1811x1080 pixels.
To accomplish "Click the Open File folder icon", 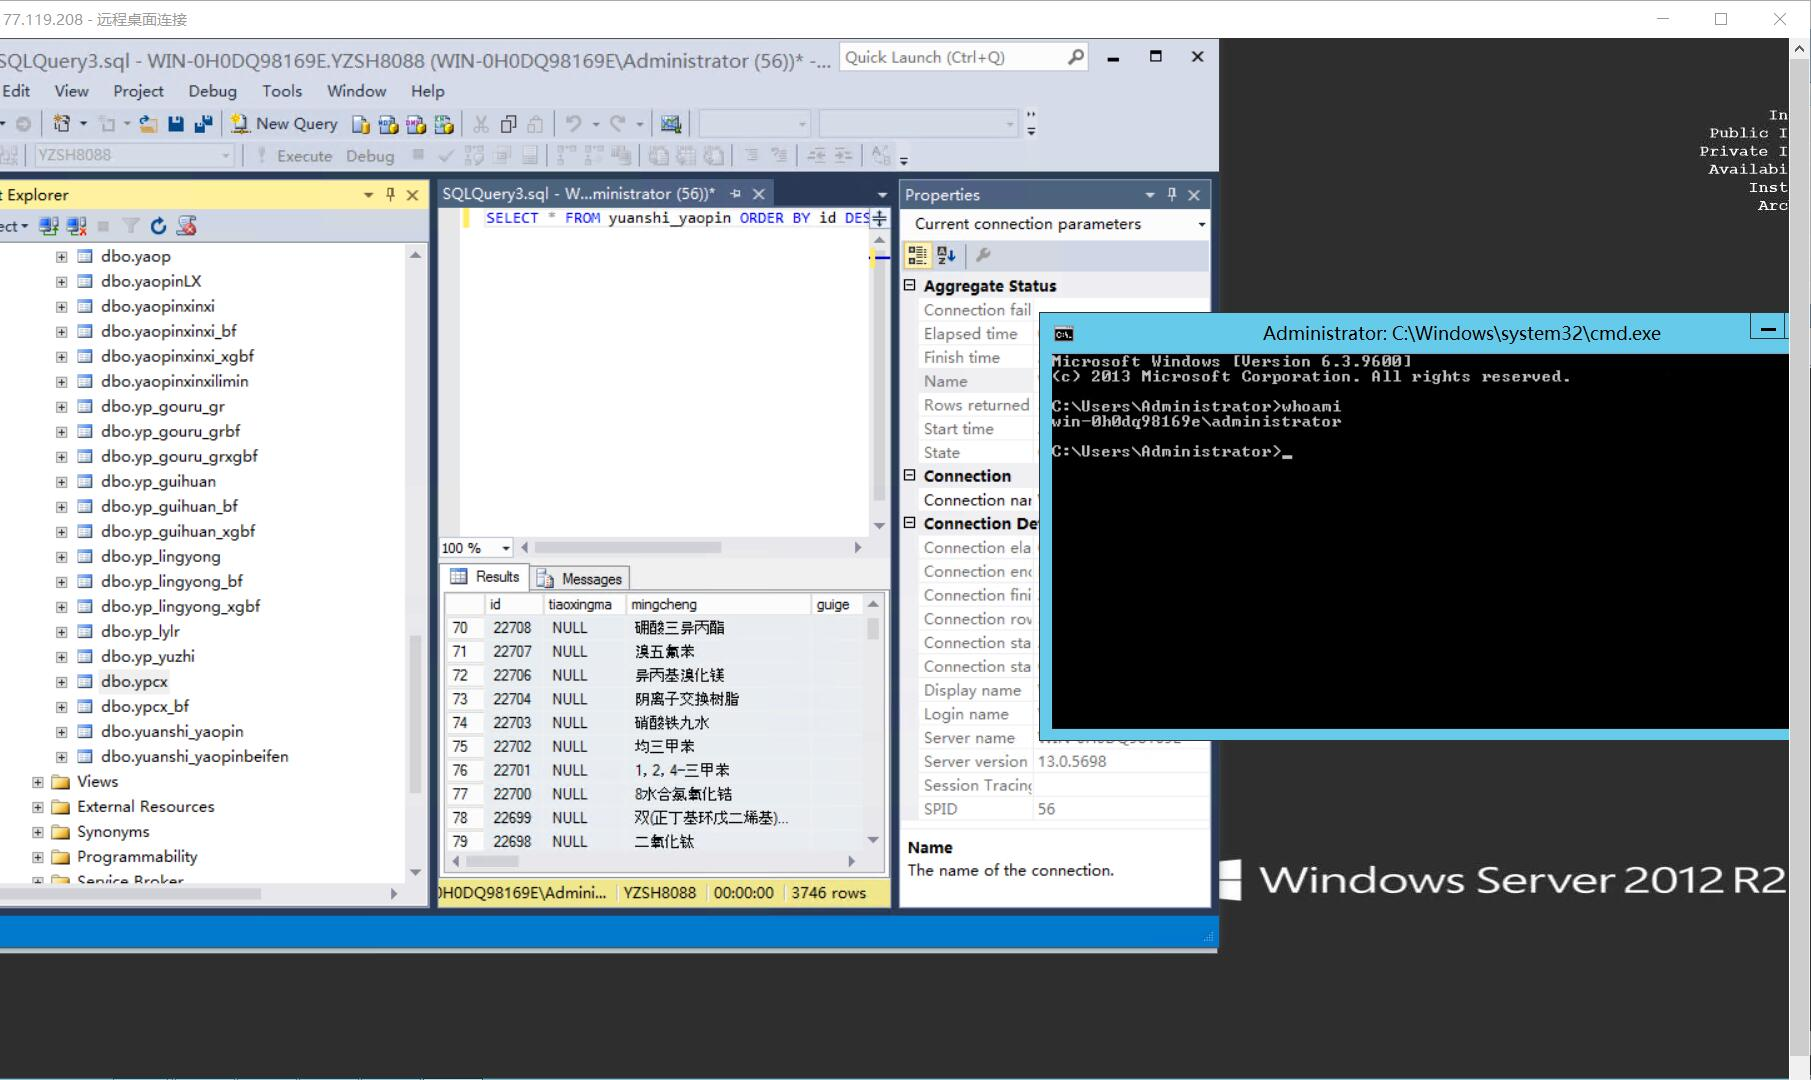I will click(148, 124).
